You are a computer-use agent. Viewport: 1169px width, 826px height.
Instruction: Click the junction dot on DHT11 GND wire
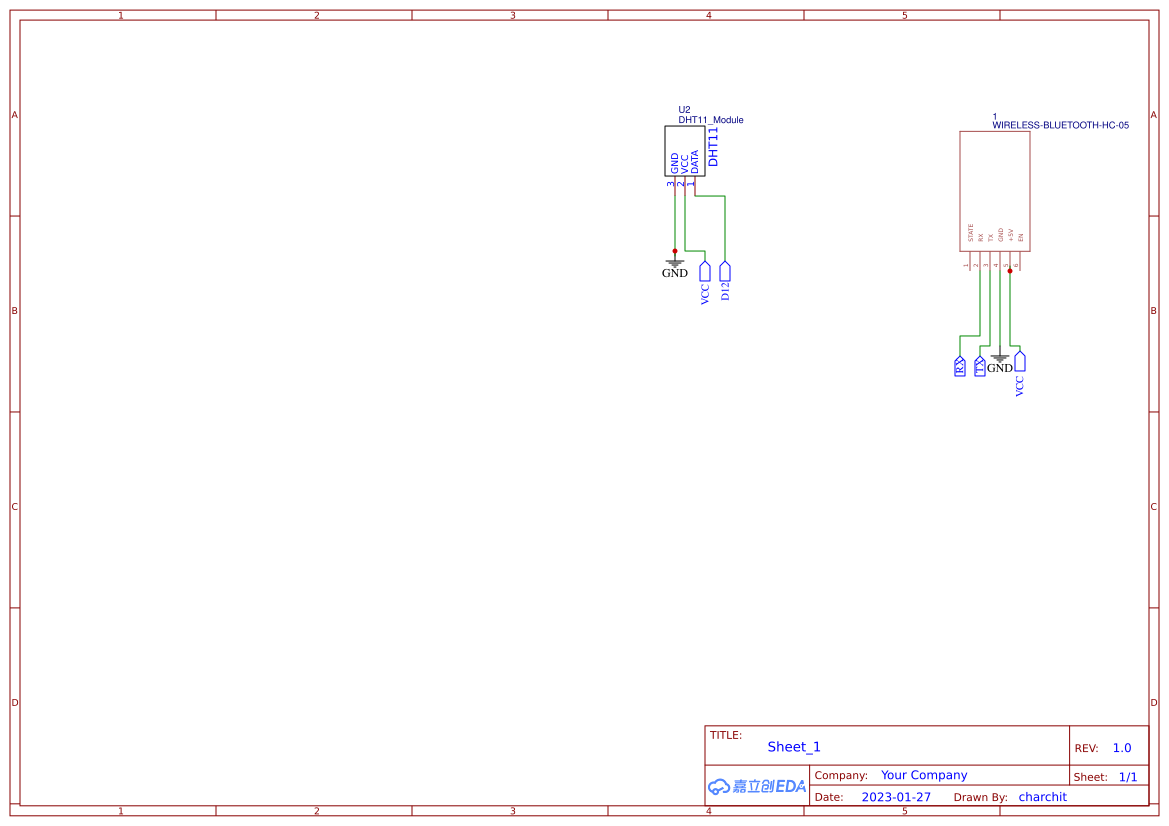coord(675,251)
